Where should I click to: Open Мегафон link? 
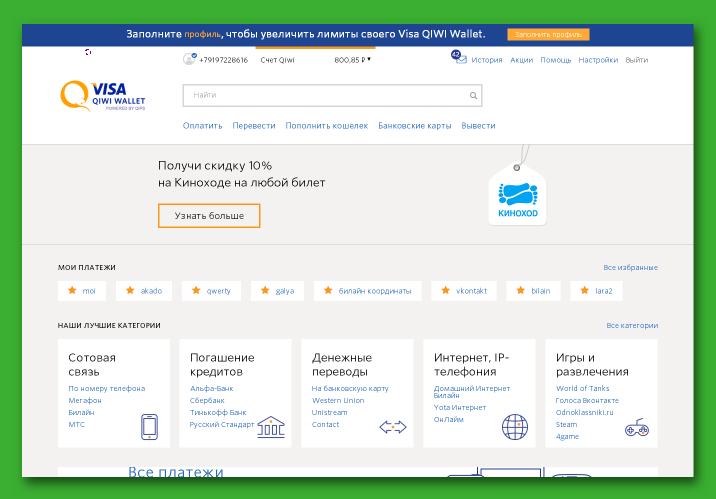(x=85, y=400)
